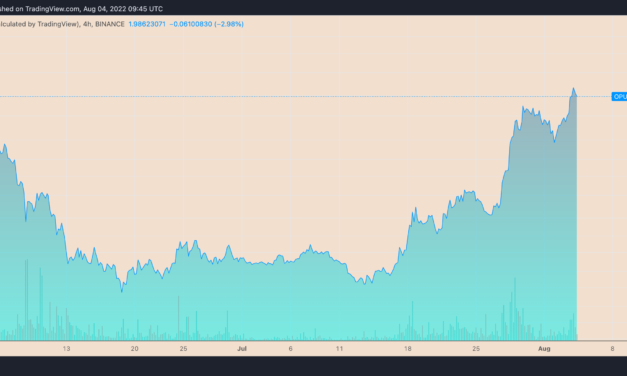Click the price value 1.98623071

pyautogui.click(x=147, y=24)
